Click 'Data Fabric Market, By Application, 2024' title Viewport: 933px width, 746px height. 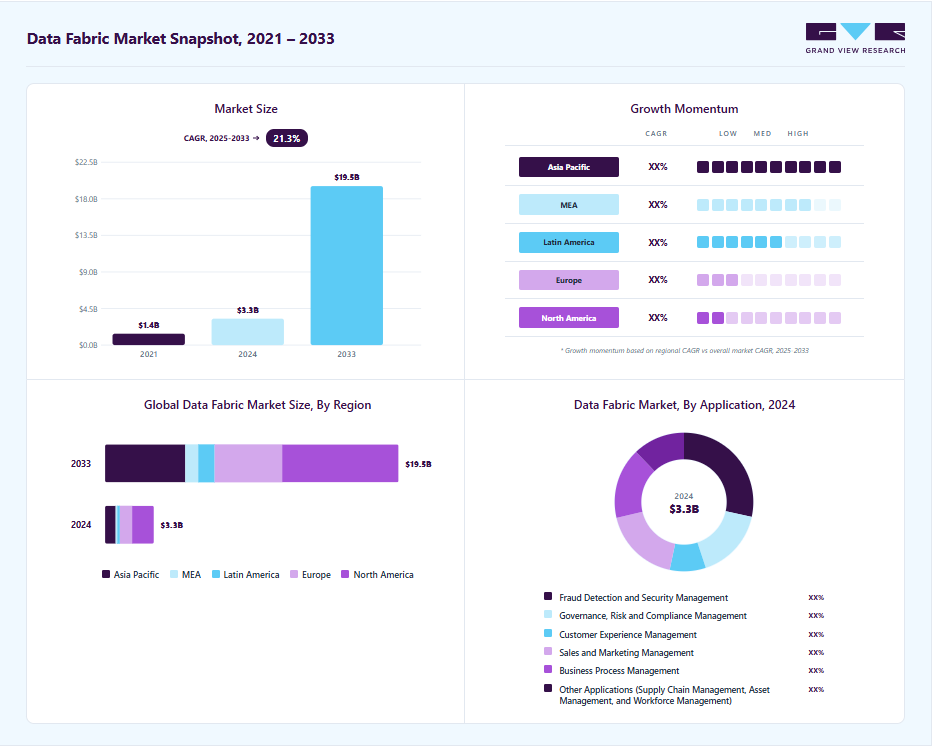point(684,405)
